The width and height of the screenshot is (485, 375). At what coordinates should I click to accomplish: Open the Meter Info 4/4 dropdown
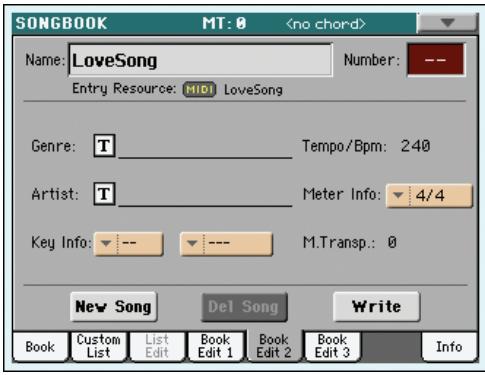[x=429, y=196]
